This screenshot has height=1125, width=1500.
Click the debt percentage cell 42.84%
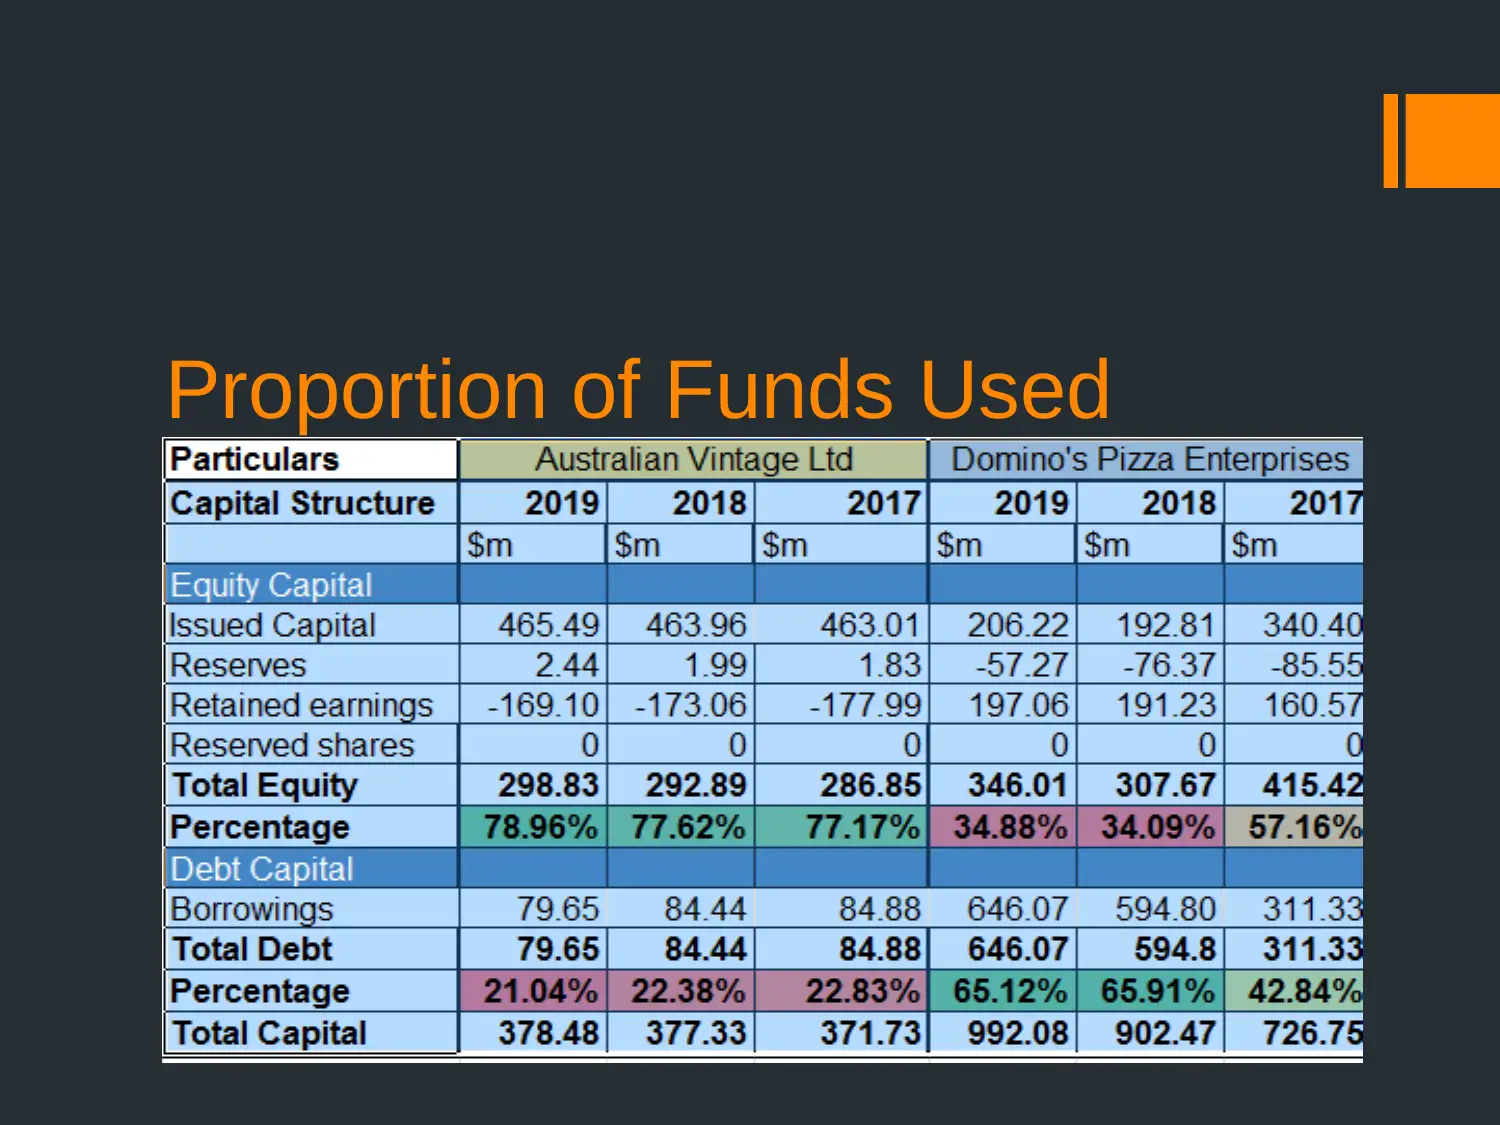tap(1294, 991)
